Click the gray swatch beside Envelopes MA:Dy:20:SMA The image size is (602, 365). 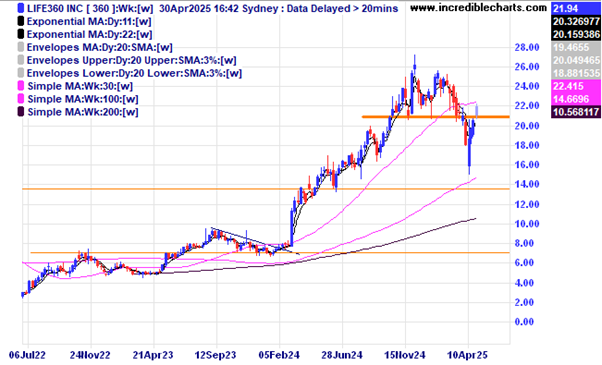coord(21,48)
